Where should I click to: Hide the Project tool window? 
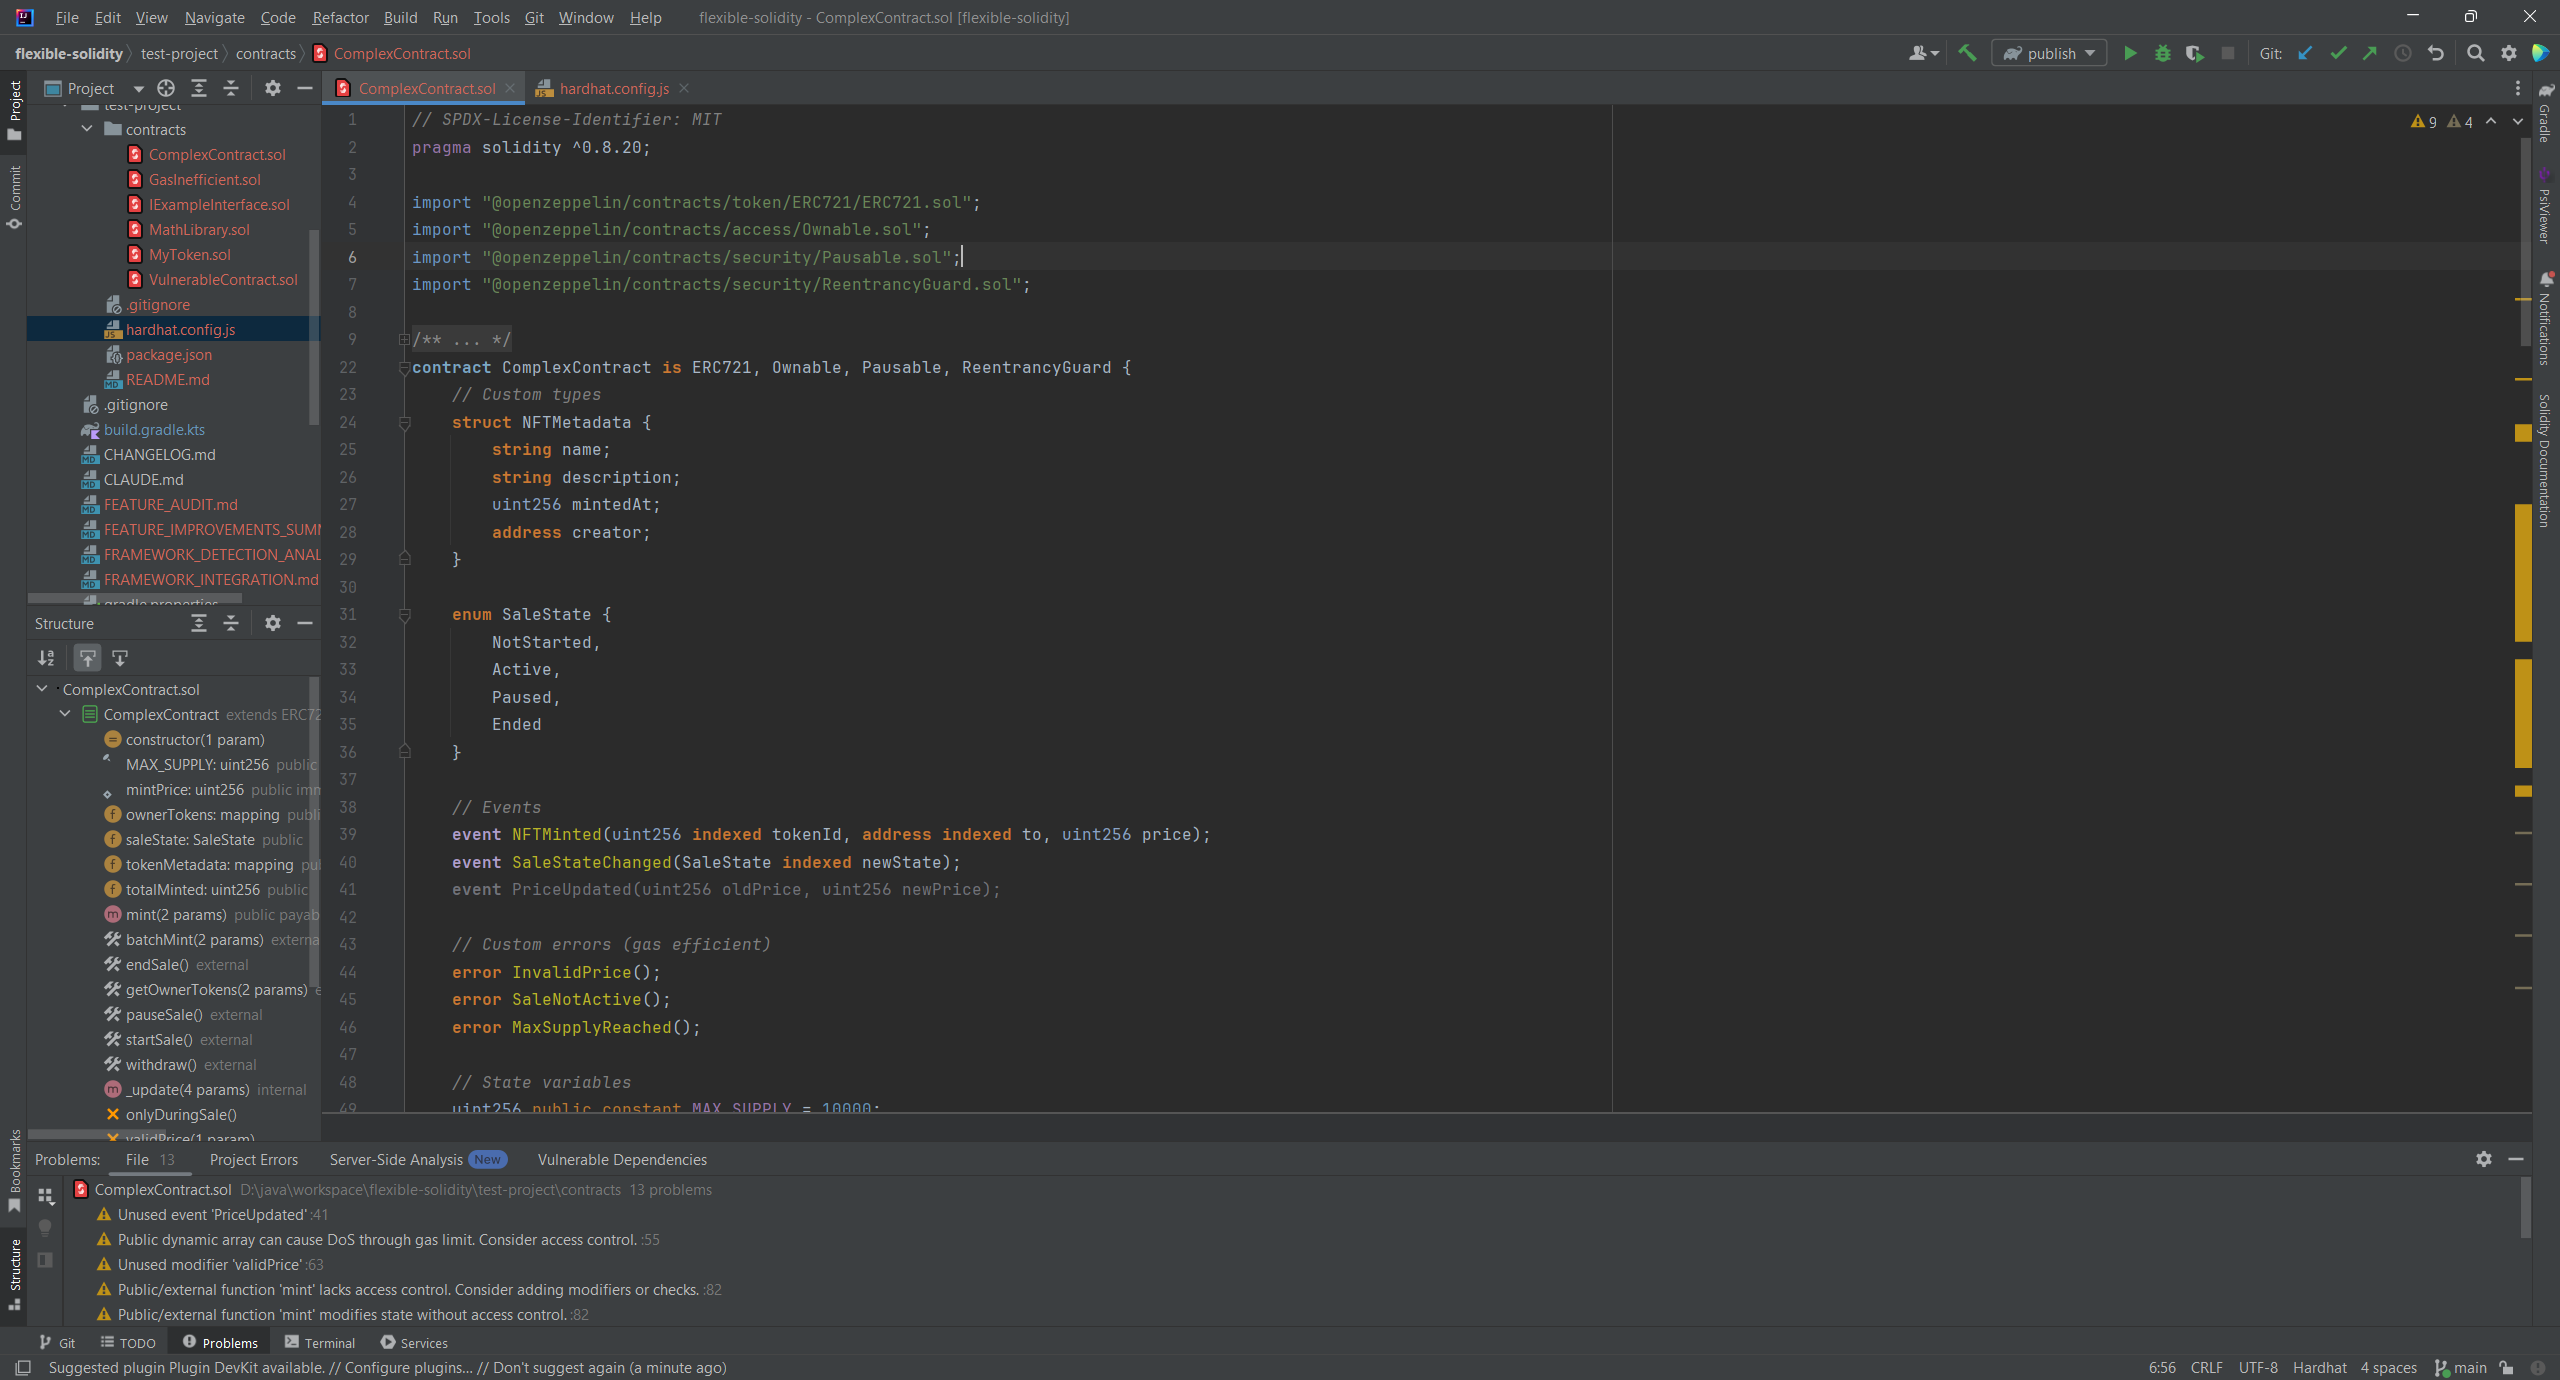tap(305, 88)
